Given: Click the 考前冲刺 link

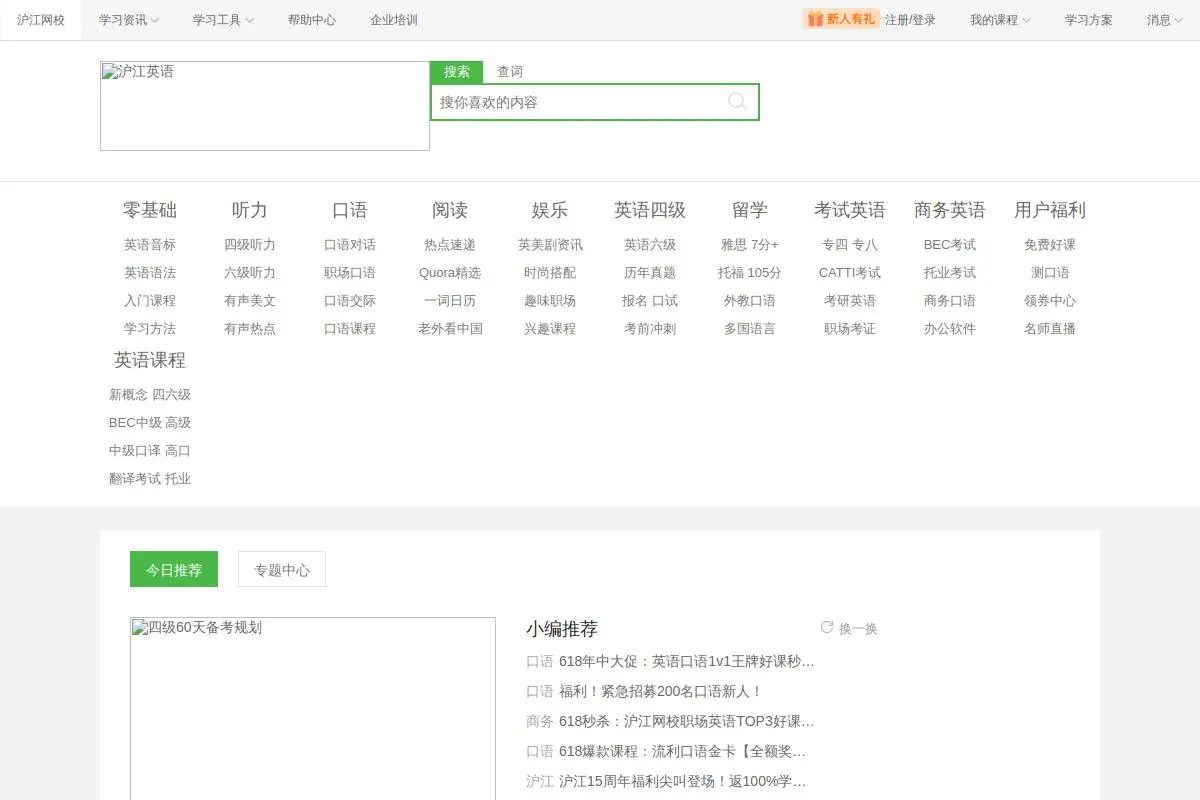Looking at the screenshot, I should click(650, 329).
